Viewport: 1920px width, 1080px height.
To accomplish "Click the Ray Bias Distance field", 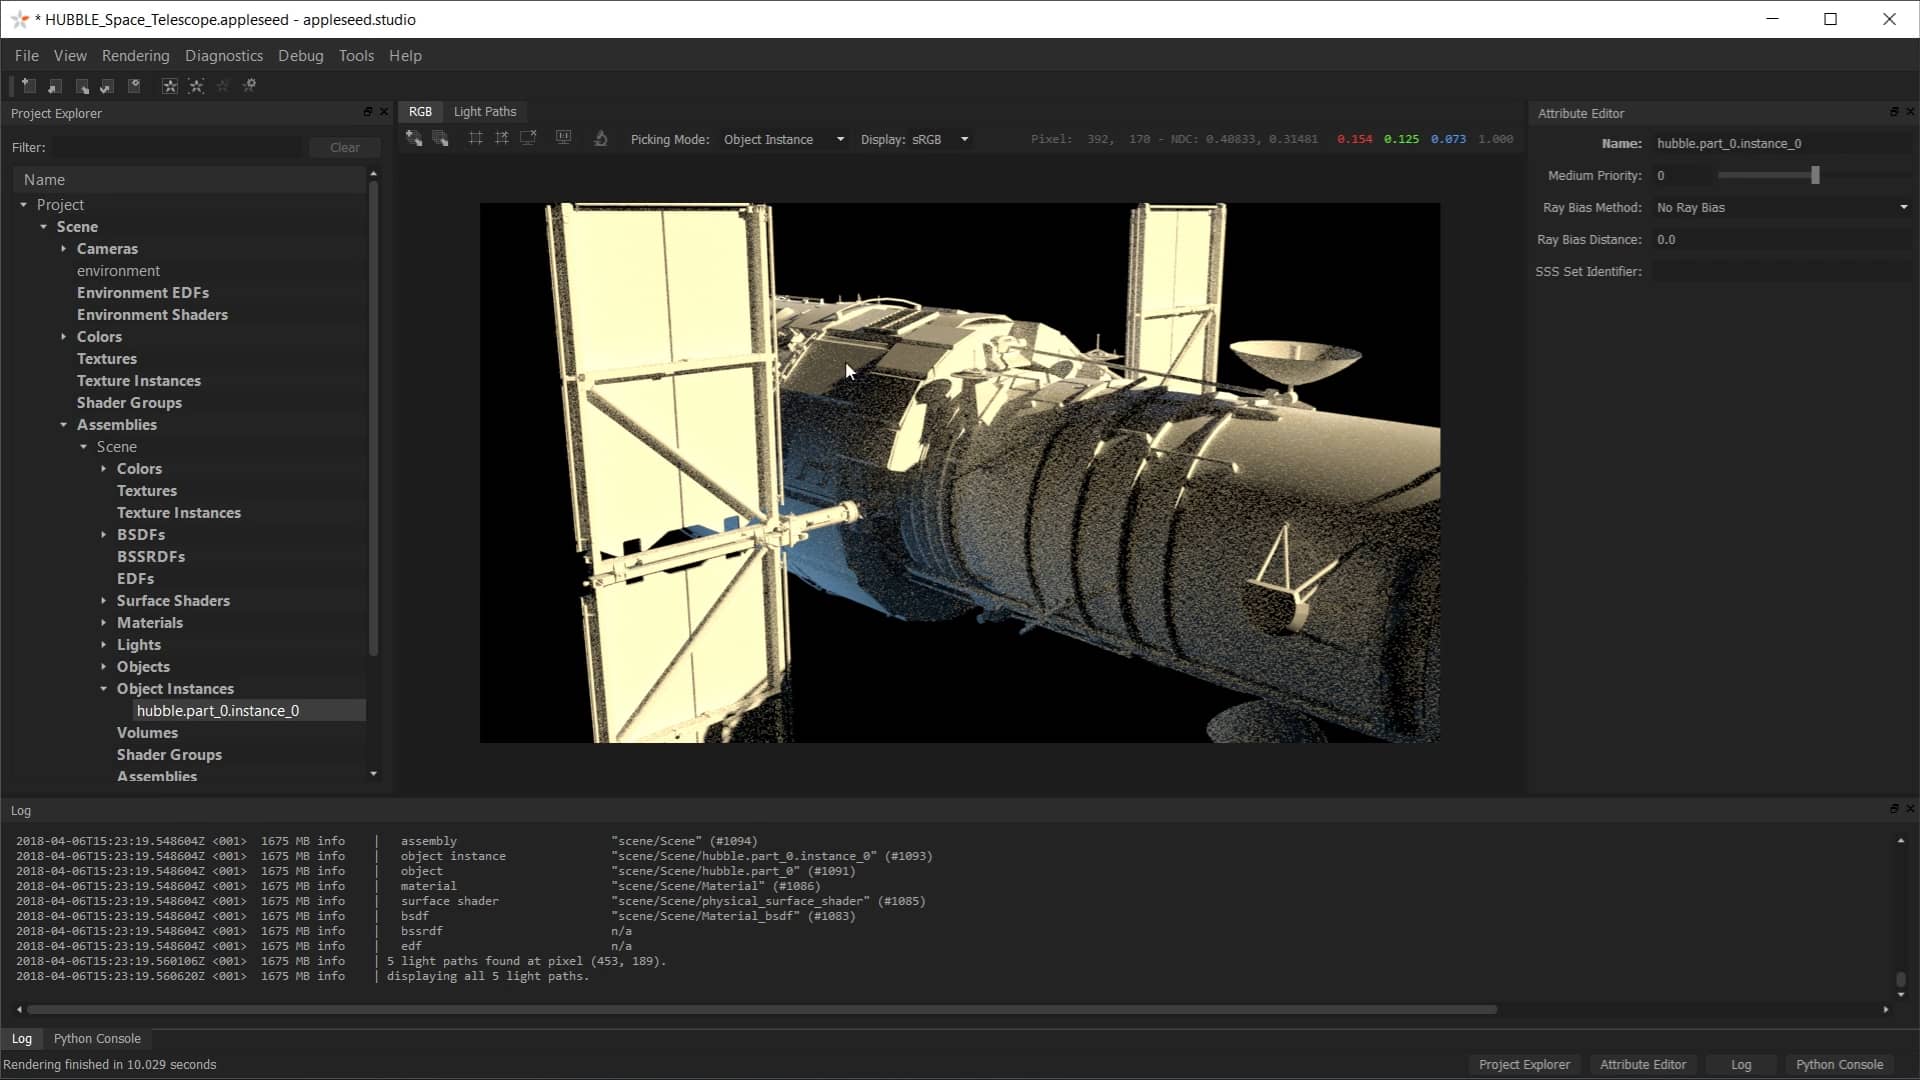I will pos(1782,240).
